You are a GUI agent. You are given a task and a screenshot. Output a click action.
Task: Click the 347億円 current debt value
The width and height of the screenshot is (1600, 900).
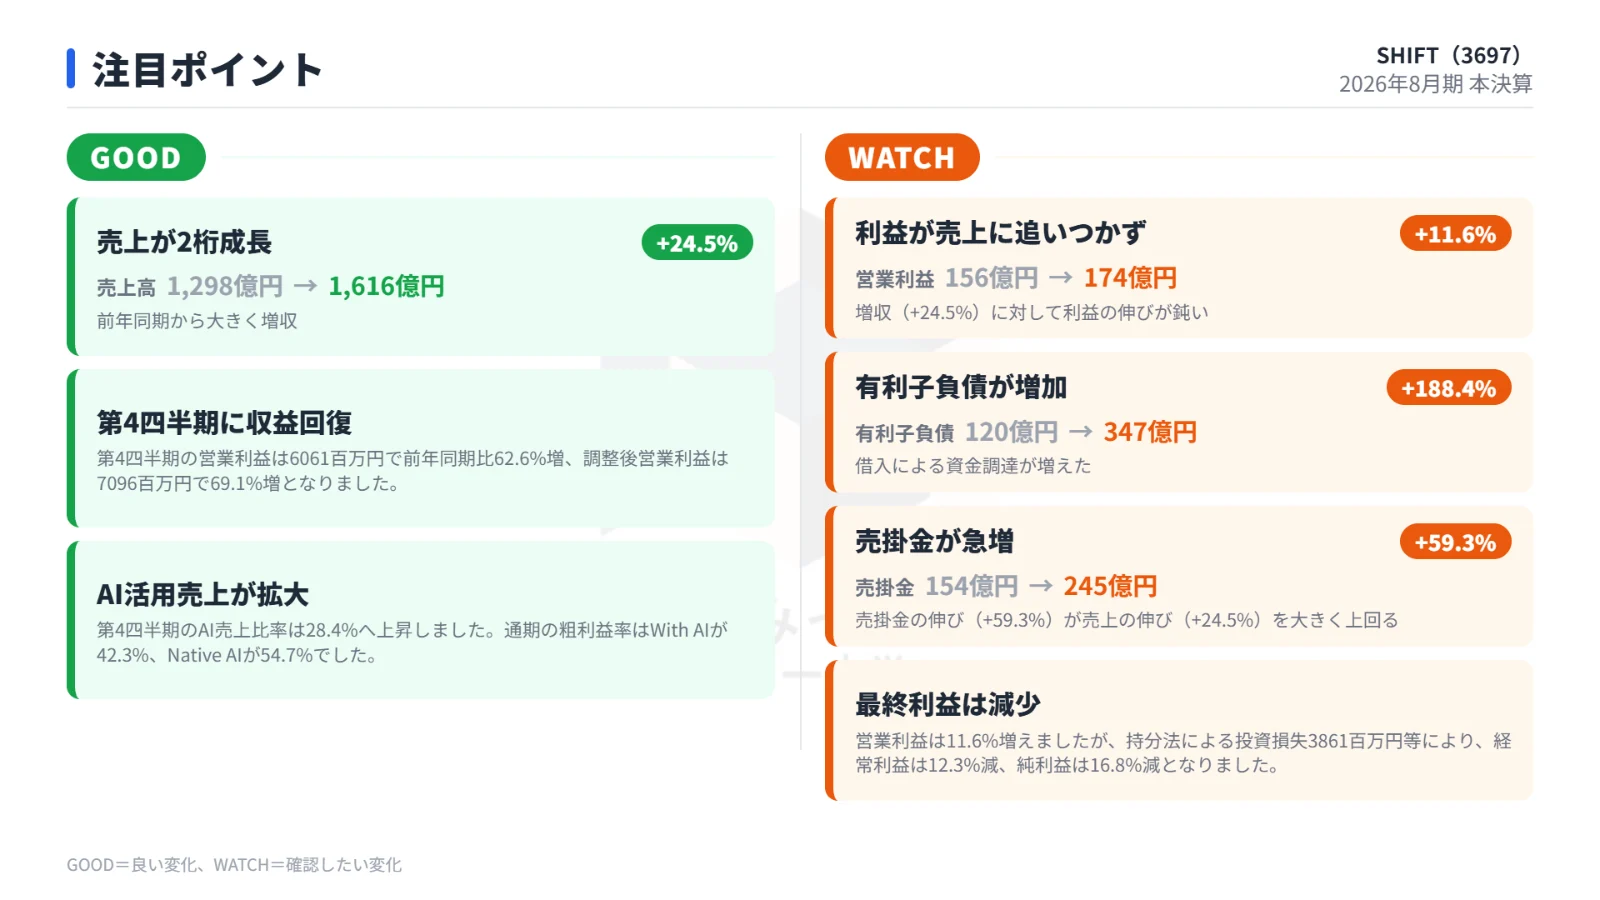[x=1150, y=432]
